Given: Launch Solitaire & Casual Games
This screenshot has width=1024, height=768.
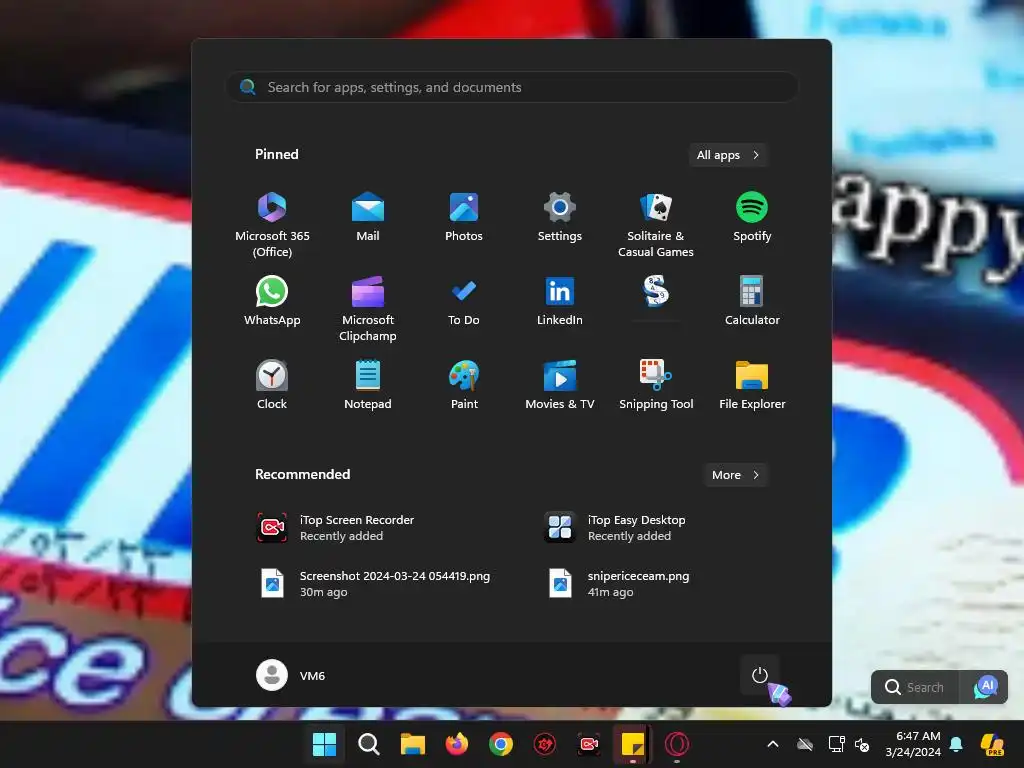Looking at the screenshot, I should tap(656, 224).
